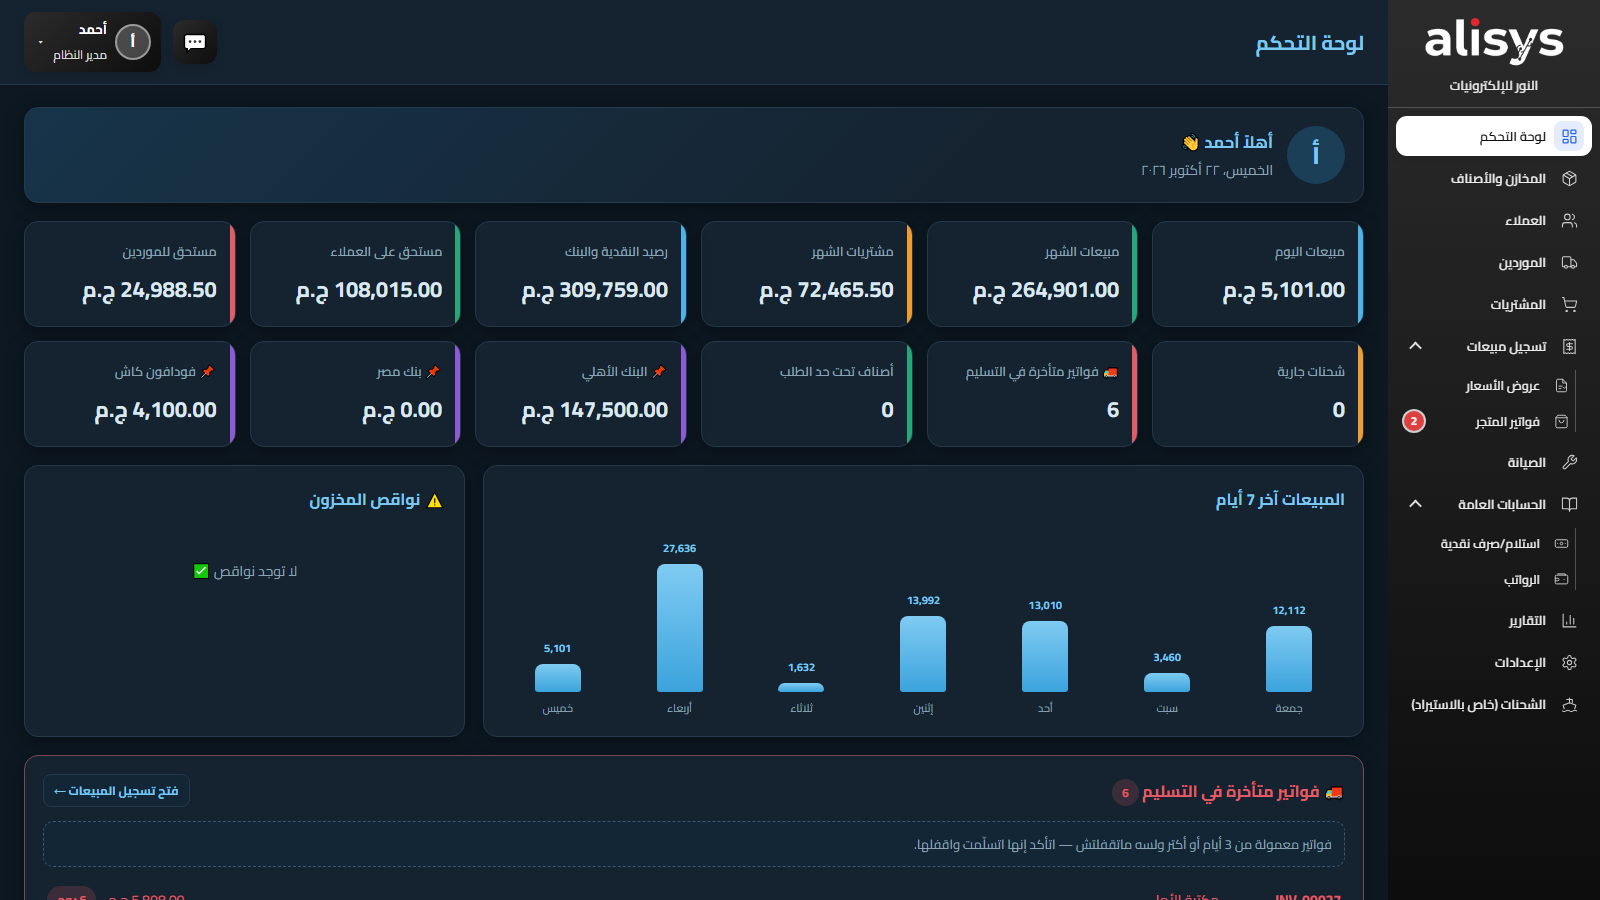This screenshot has width=1600, height=900.
Task: Click the المشتريات shopping cart icon
Action: 1569,304
